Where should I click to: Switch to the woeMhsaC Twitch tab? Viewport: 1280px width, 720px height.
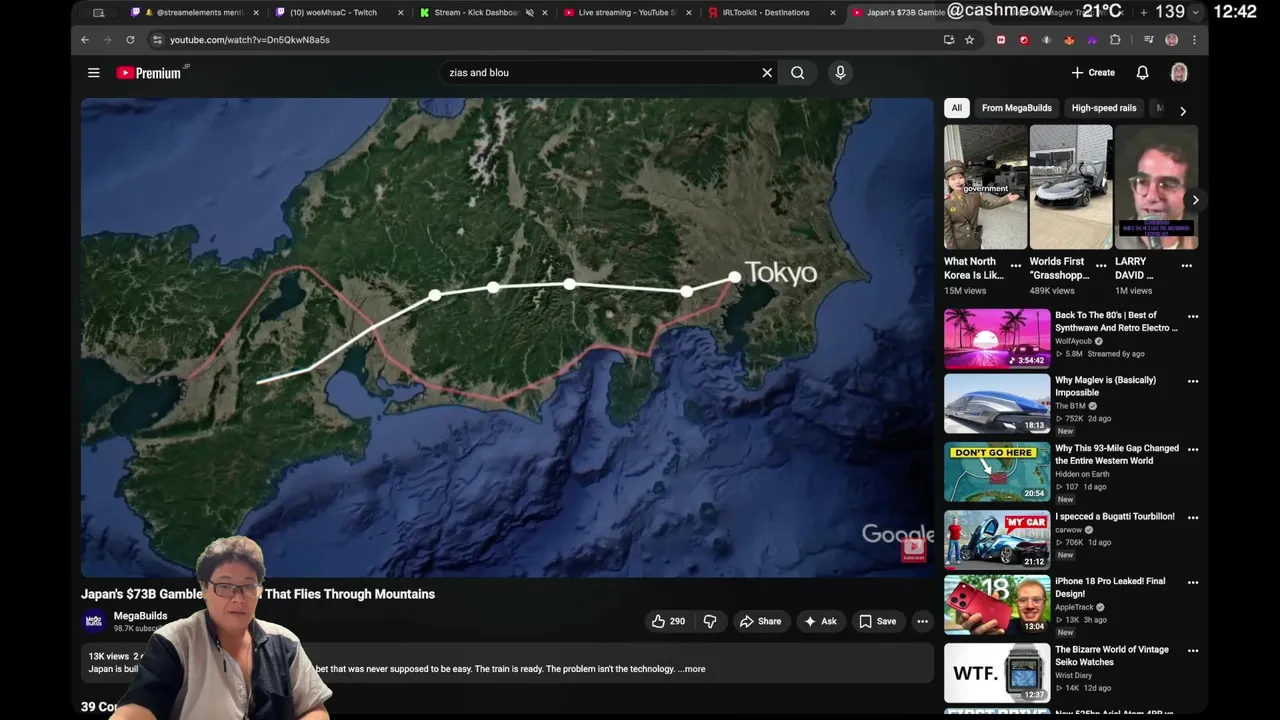click(341, 13)
